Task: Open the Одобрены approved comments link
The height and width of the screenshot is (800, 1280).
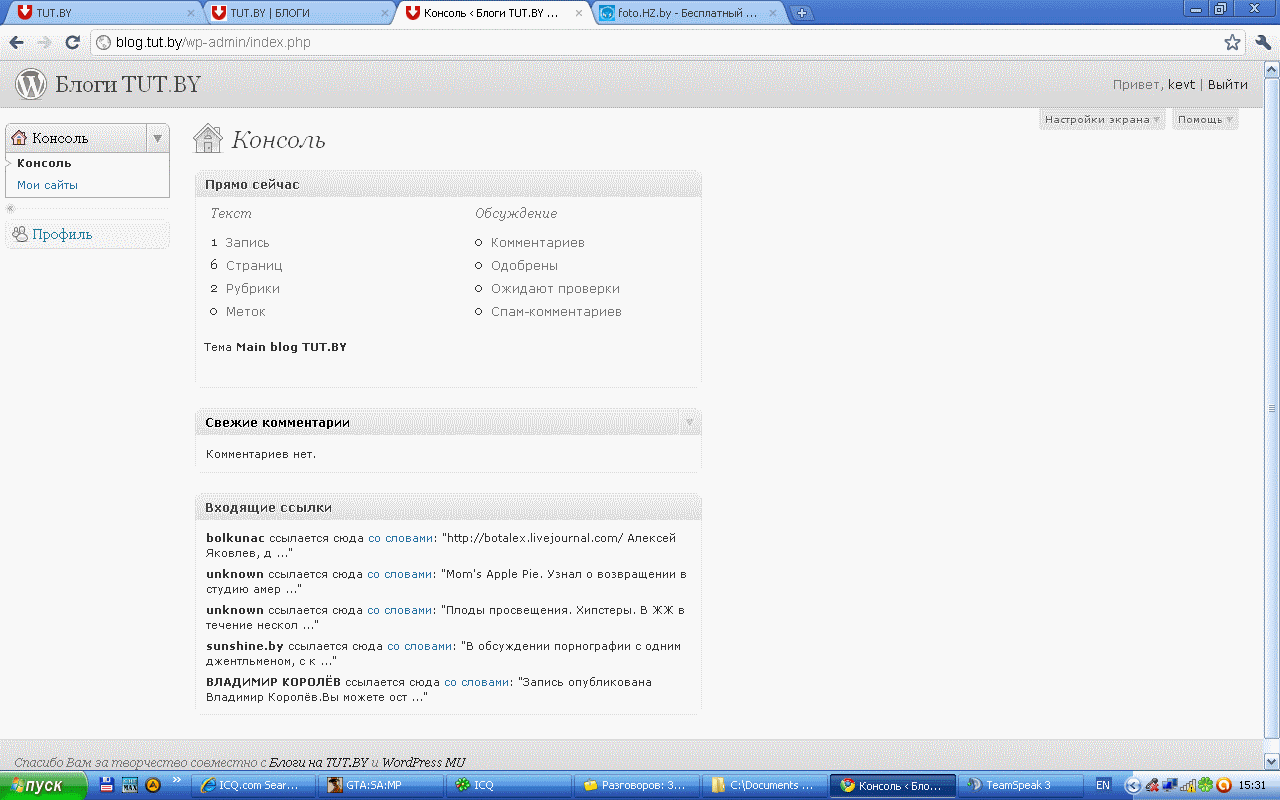Action: point(524,265)
